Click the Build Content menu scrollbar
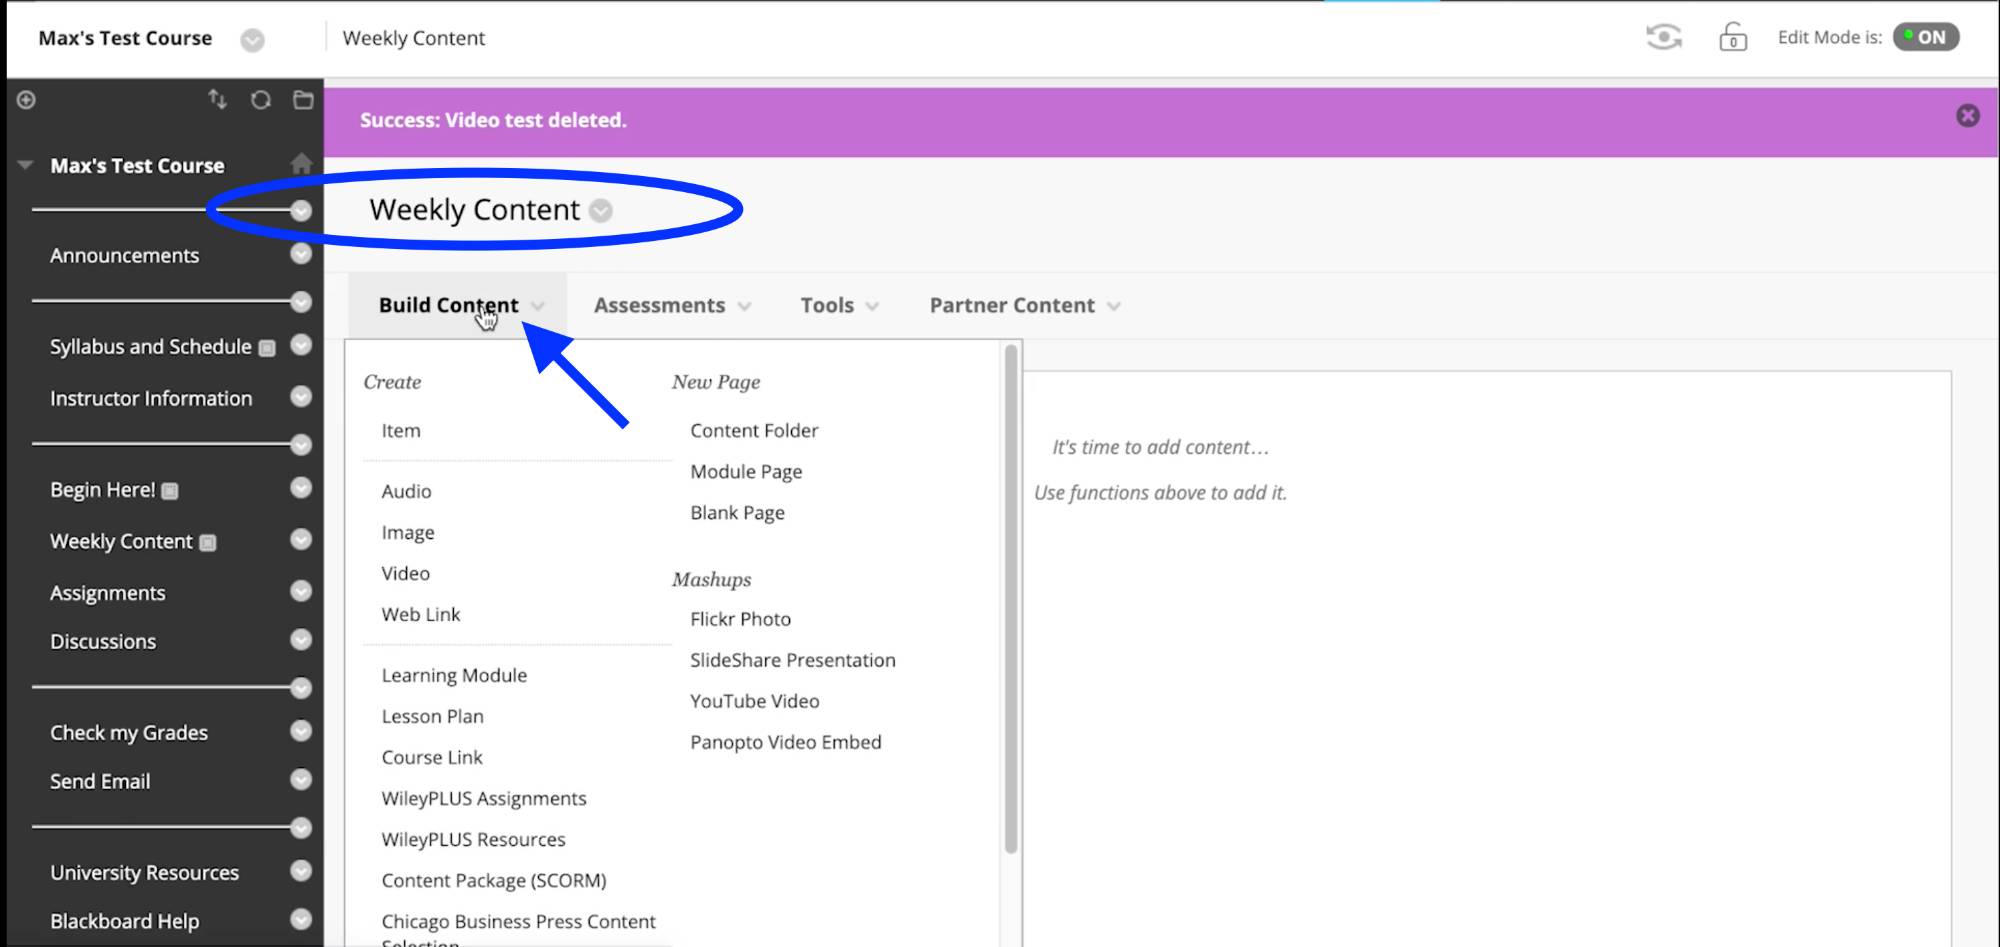The height and width of the screenshot is (947, 2000). [x=1010, y=600]
